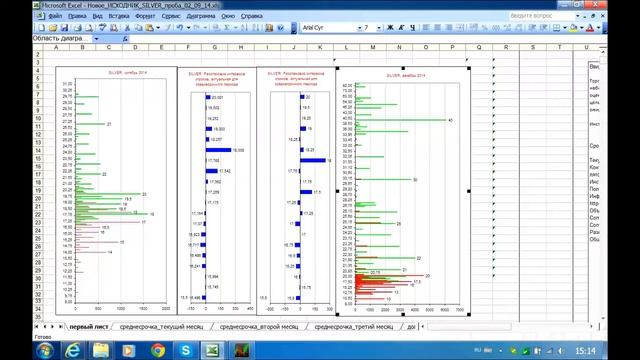This screenshot has height=360, width=640.
Task: Open the Формат menu
Action: tap(145, 16)
